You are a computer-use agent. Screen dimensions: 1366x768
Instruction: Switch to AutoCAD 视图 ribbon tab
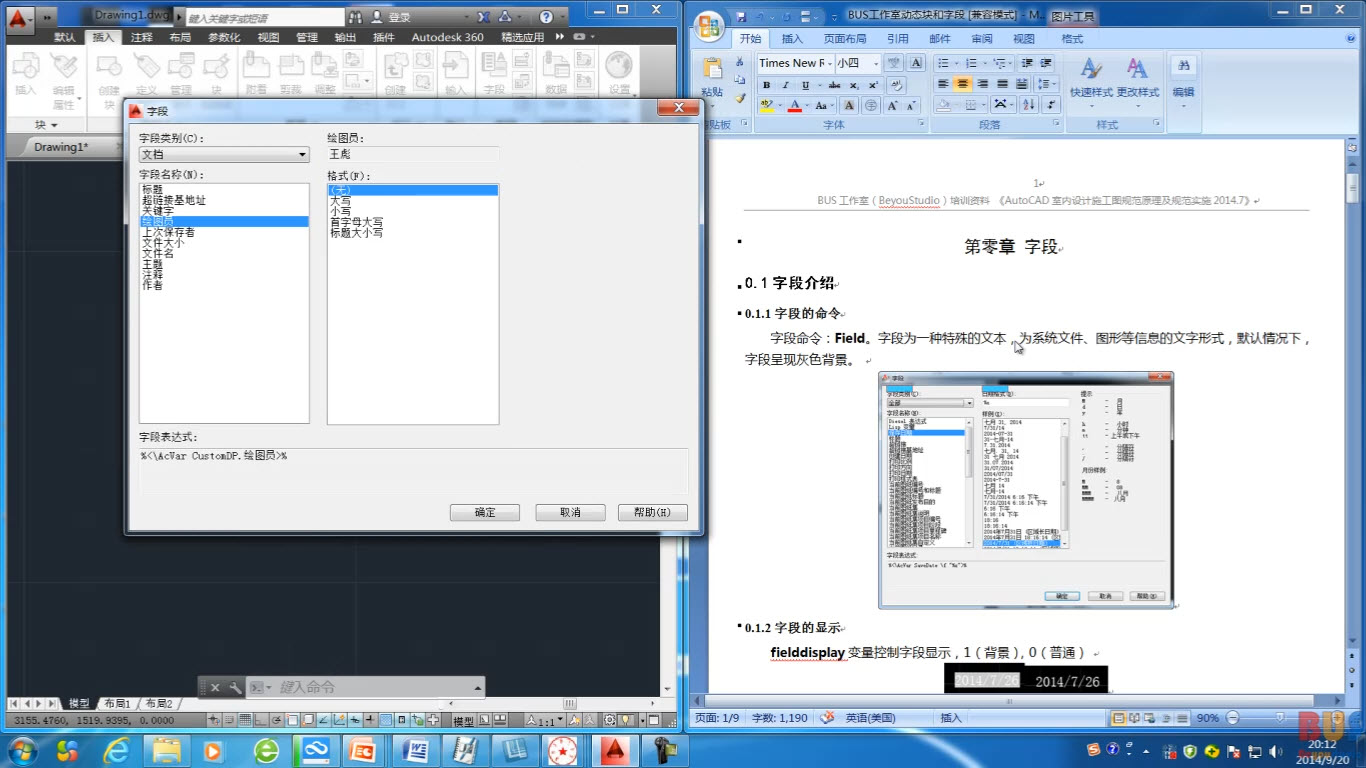click(269, 37)
